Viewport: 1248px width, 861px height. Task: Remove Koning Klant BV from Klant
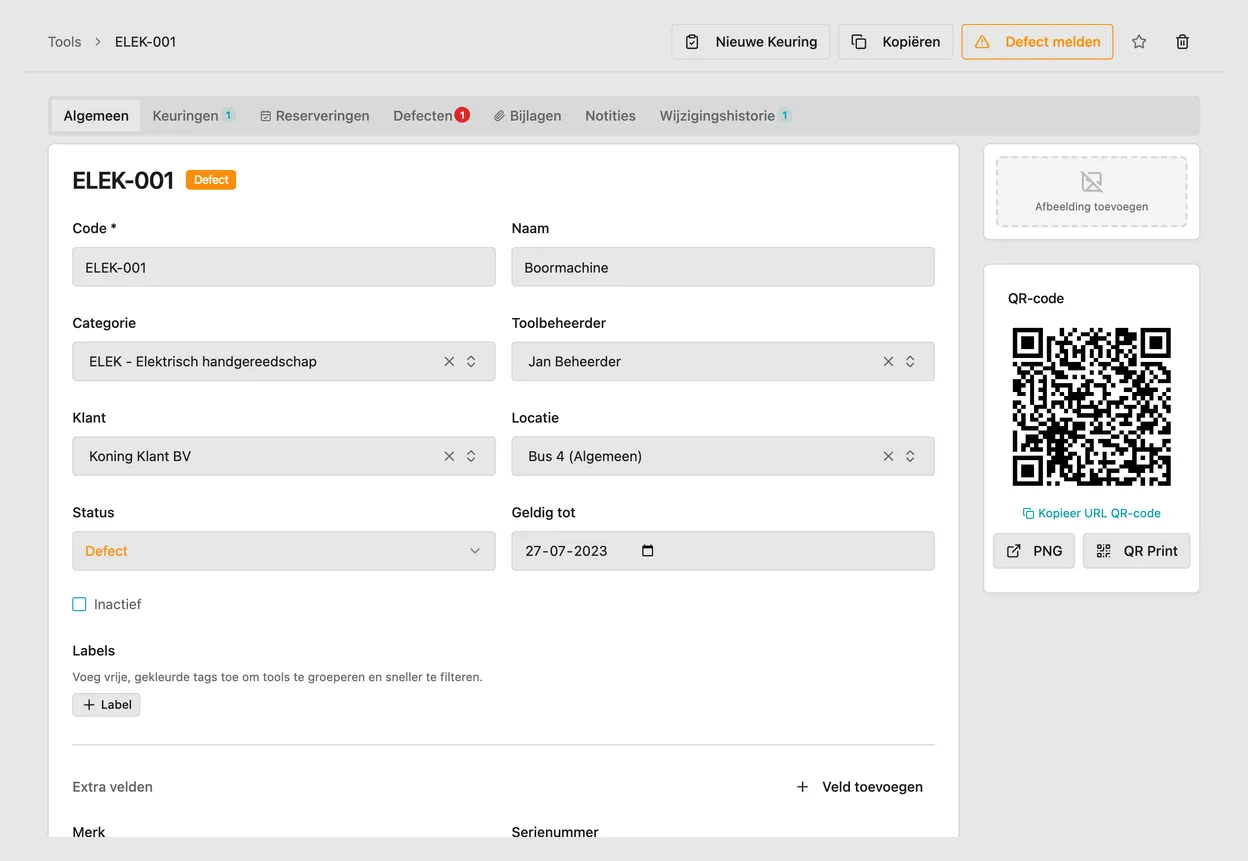pyautogui.click(x=449, y=456)
